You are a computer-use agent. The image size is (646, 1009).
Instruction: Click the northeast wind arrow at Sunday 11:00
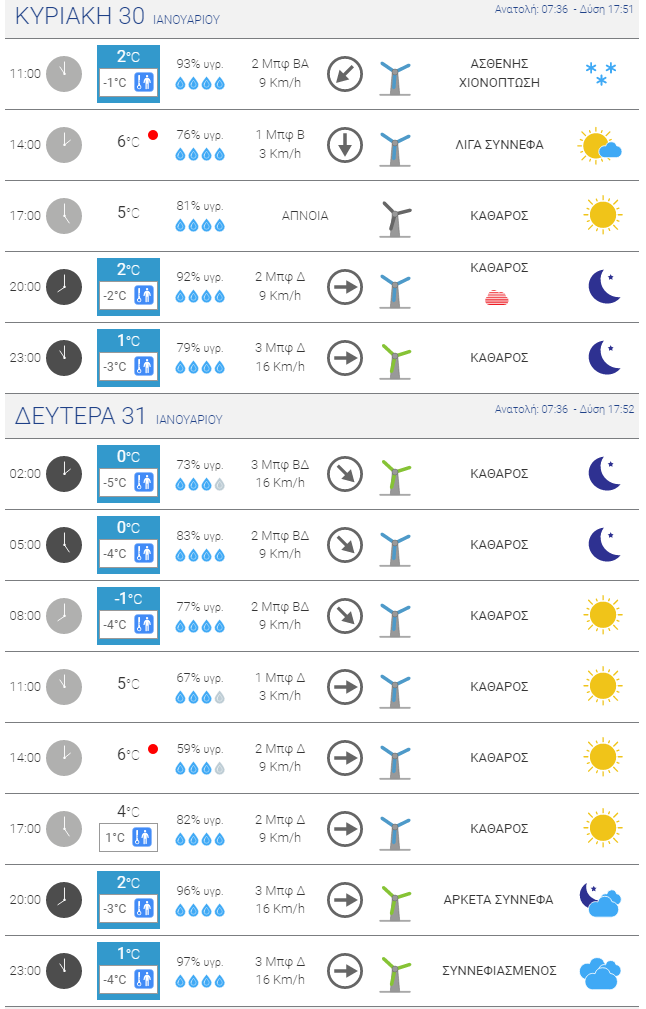point(345,74)
